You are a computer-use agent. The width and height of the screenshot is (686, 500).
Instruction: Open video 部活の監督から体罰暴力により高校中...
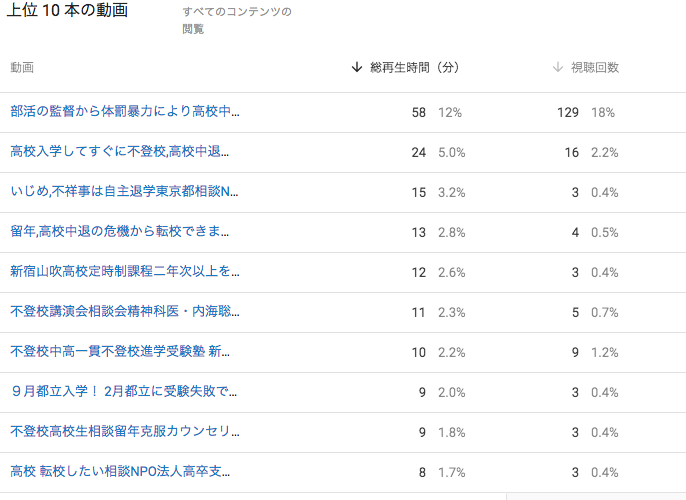125,112
